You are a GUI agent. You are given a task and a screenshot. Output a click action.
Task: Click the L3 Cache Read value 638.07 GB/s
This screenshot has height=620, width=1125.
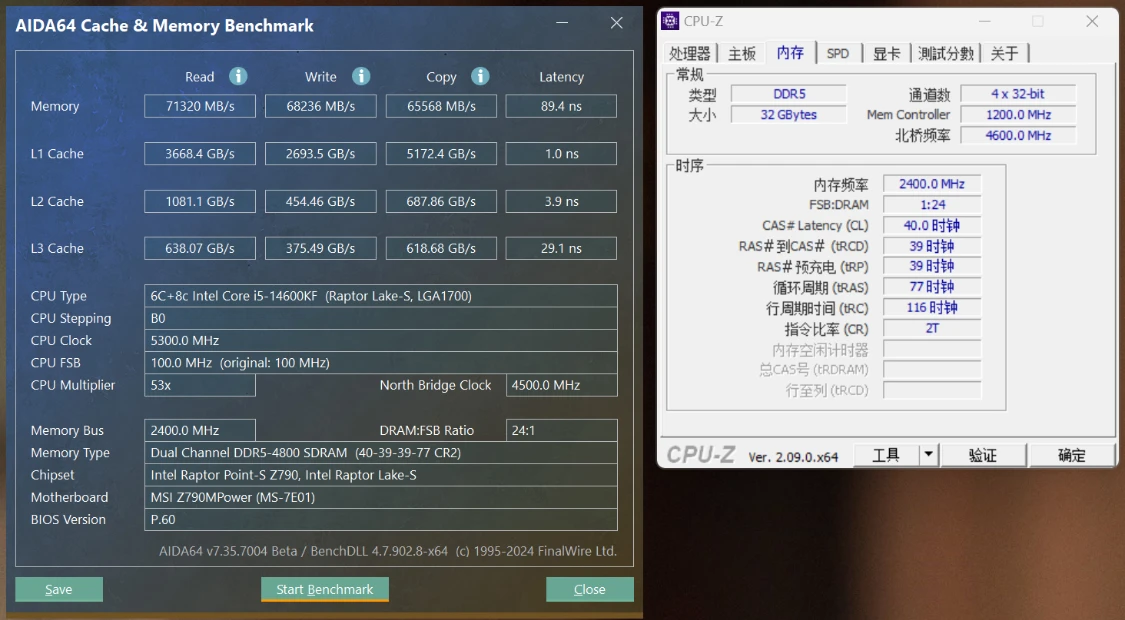coord(200,248)
